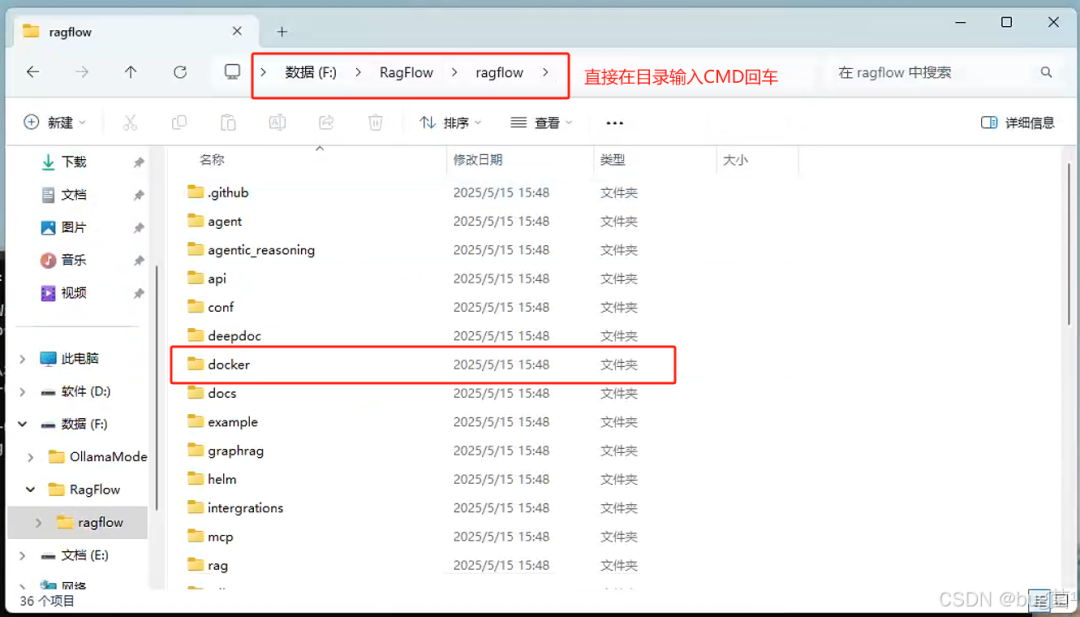Click the Cut scissors icon
Image resolution: width=1080 pixels, height=617 pixels.
pos(129,123)
